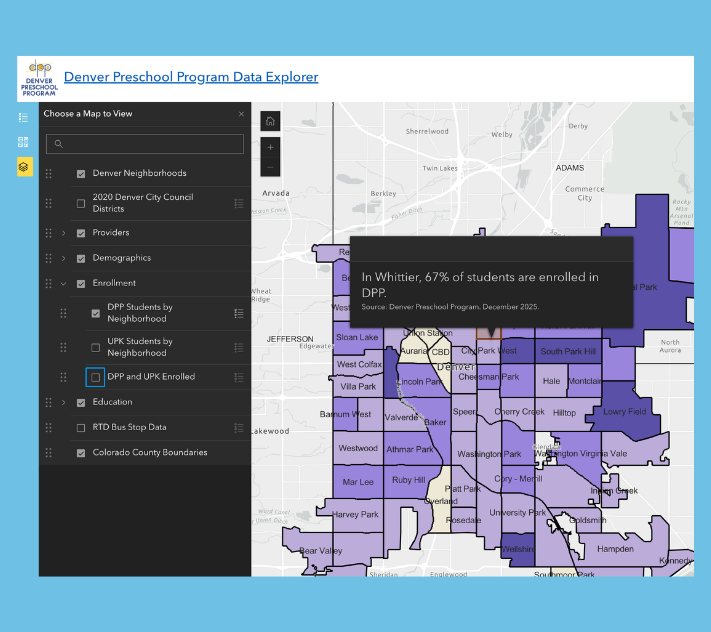Click the search magnifier icon in layer search

(x=58, y=144)
